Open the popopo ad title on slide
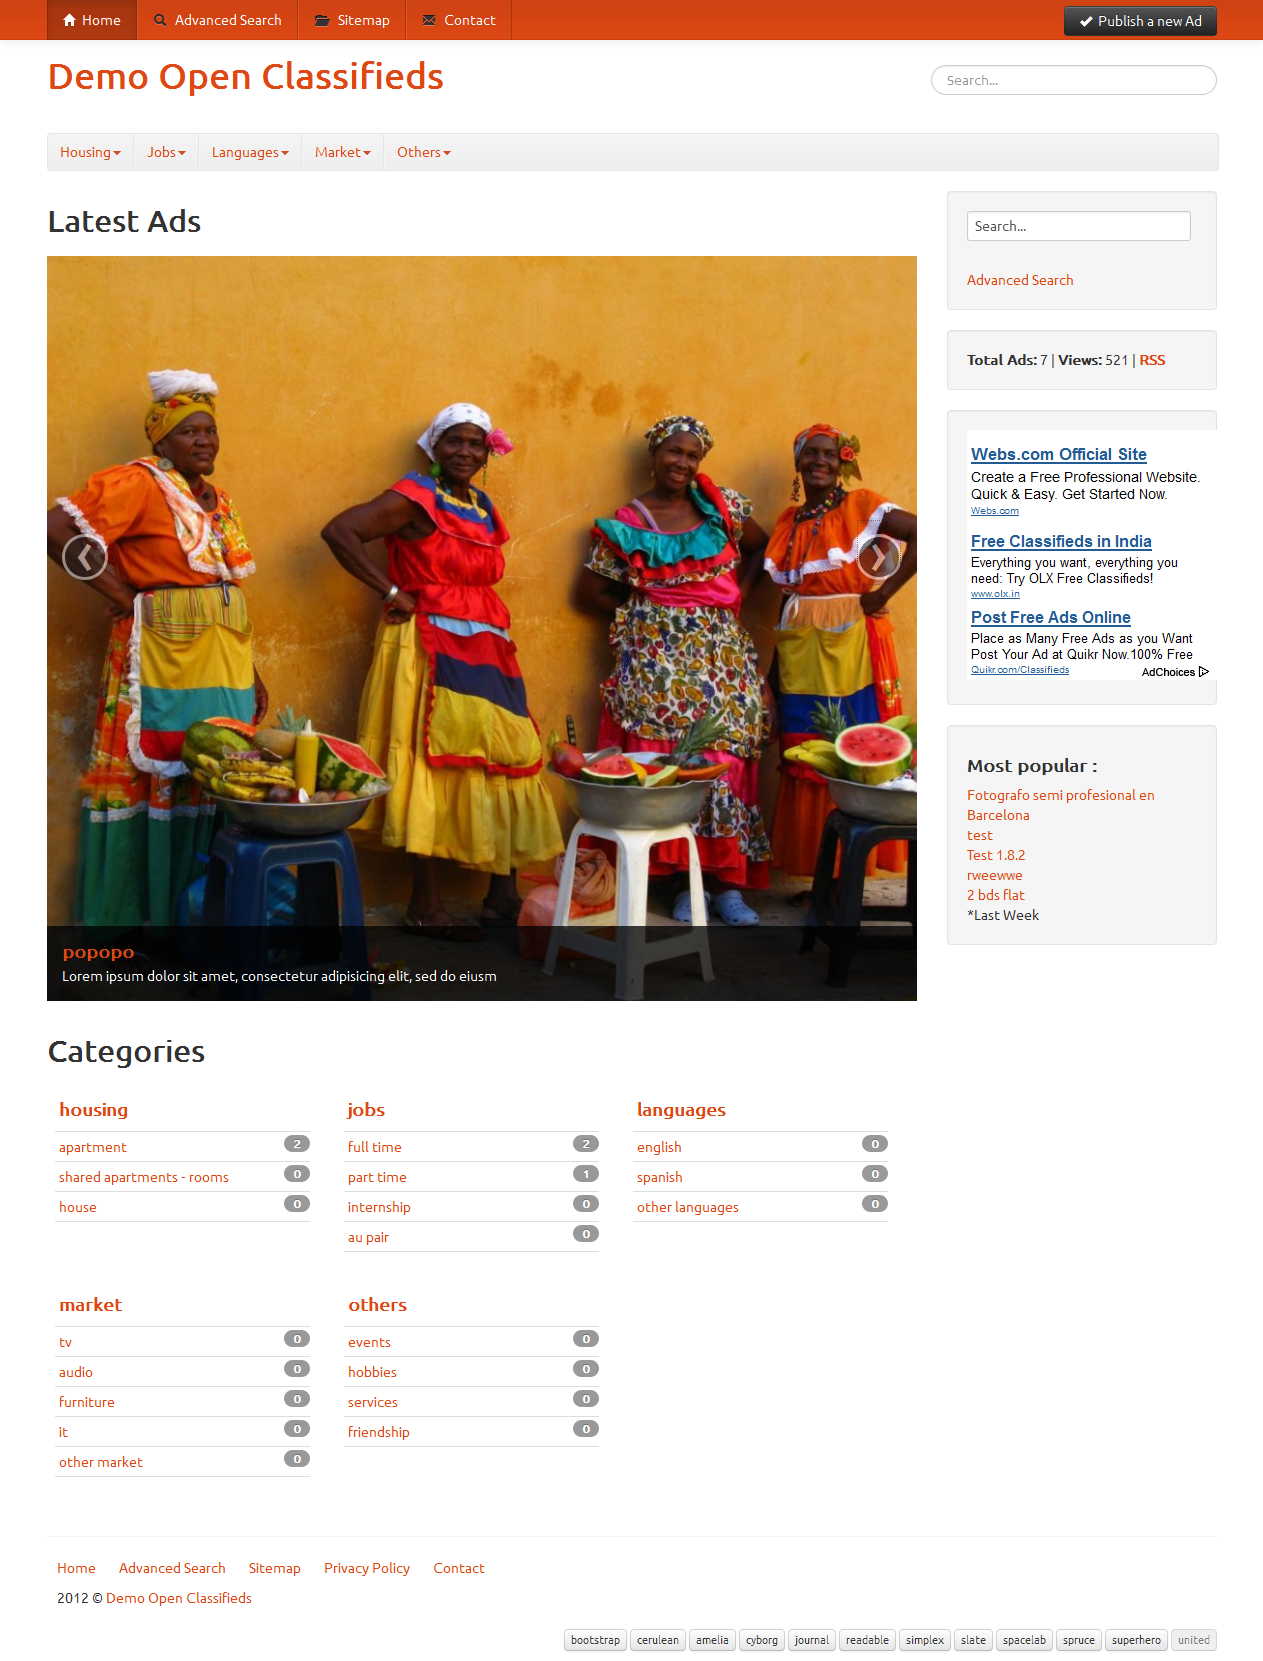 point(98,952)
